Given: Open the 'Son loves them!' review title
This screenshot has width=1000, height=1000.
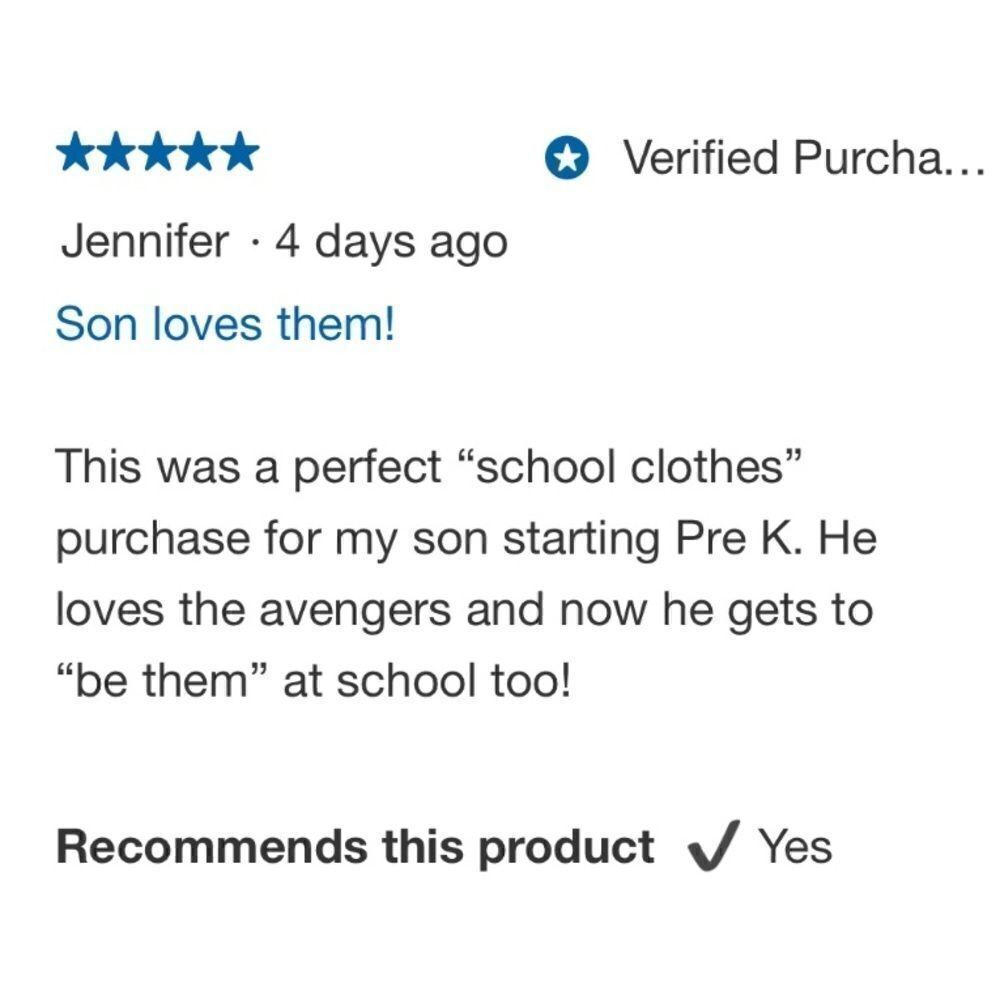Looking at the screenshot, I should click(225, 324).
